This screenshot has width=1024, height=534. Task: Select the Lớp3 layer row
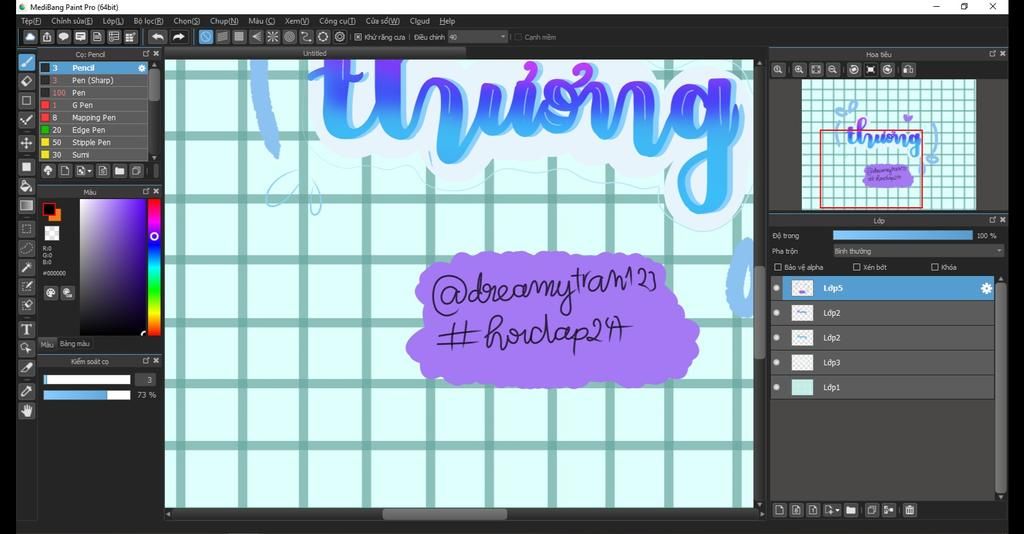click(882, 362)
